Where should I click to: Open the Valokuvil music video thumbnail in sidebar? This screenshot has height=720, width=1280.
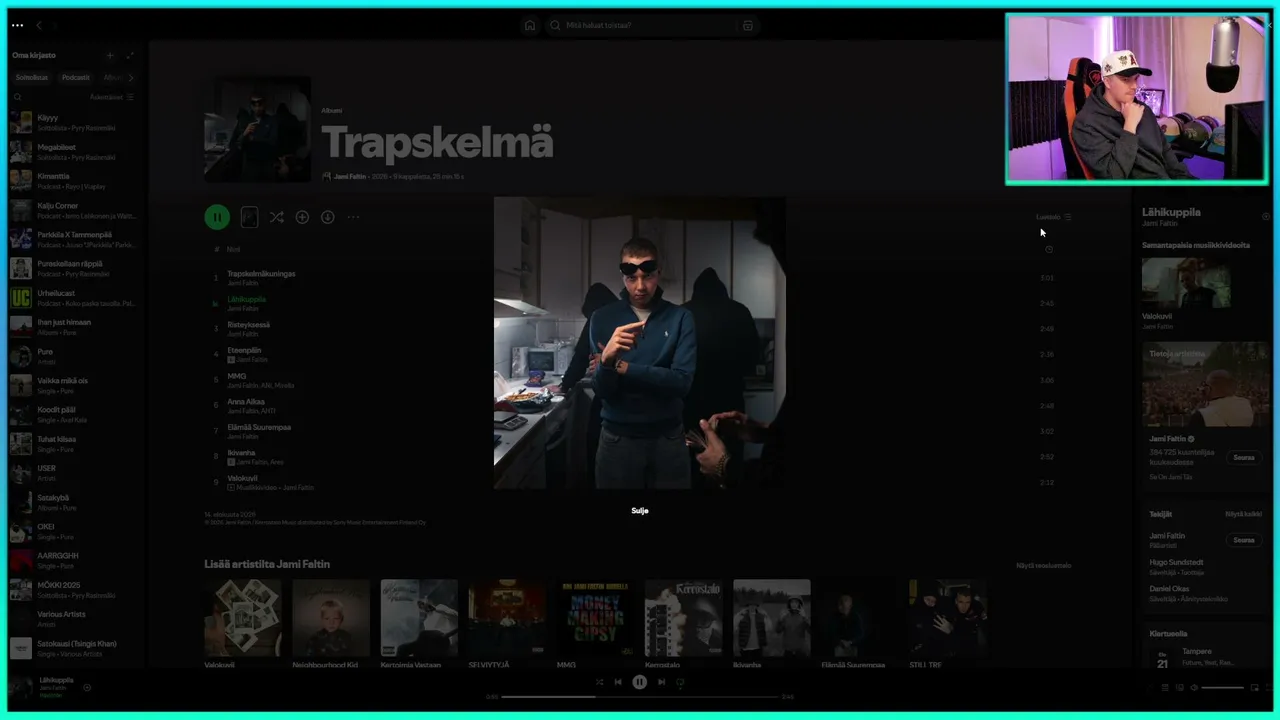click(1186, 283)
